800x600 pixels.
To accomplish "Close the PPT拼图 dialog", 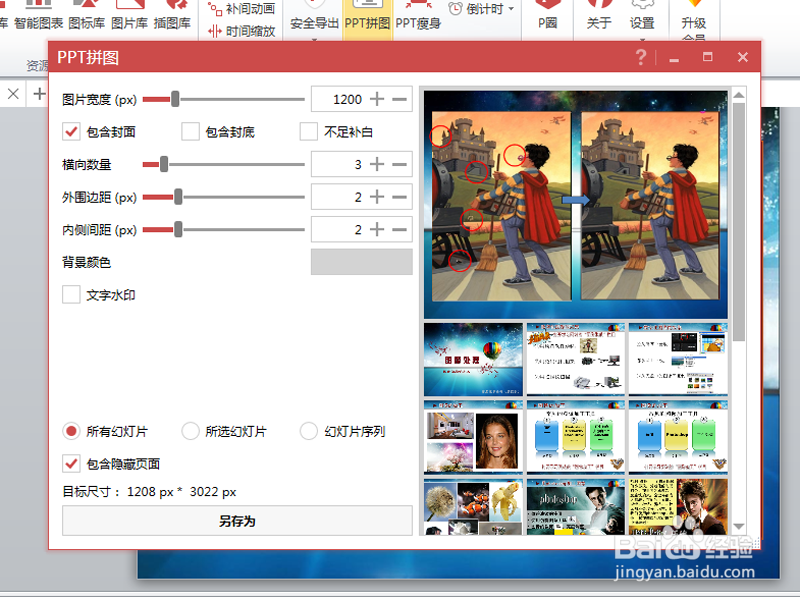I will (x=743, y=57).
